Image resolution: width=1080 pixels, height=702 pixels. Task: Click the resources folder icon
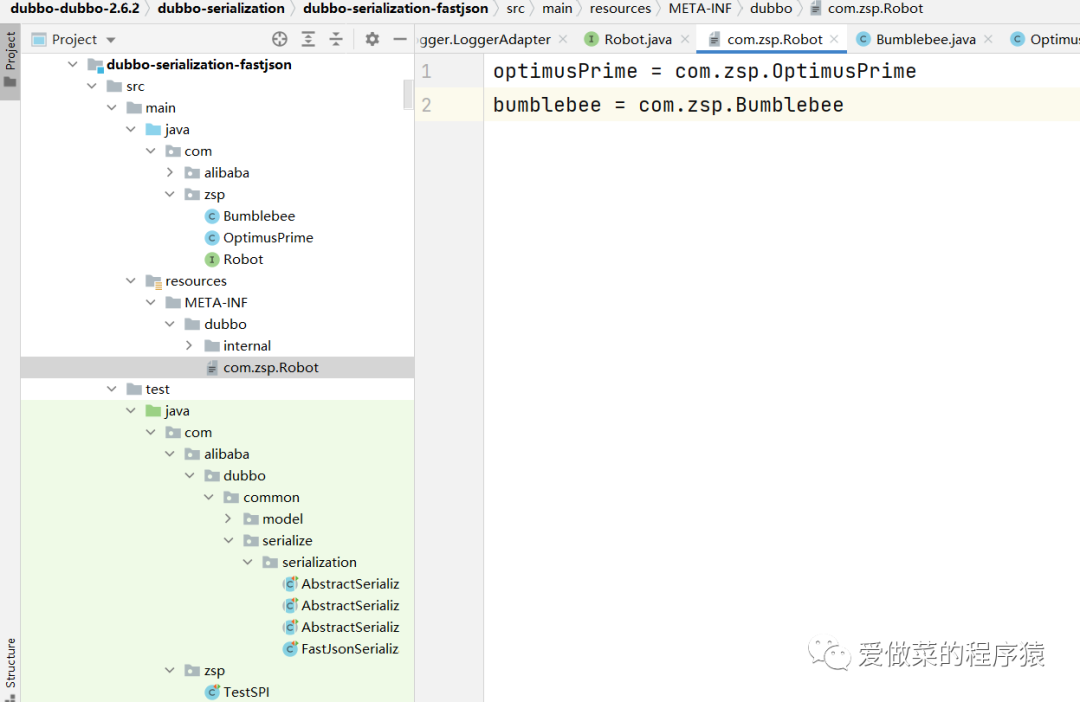154,281
